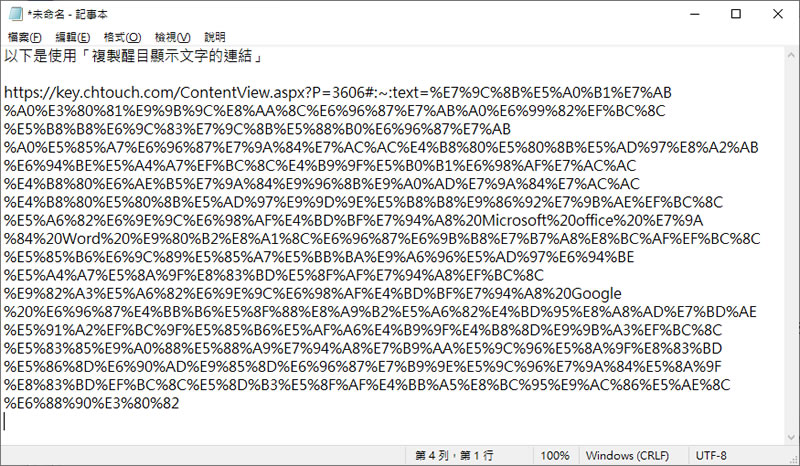Click the scrollbar down arrow
The width and height of the screenshot is (800, 466).
(791, 437)
